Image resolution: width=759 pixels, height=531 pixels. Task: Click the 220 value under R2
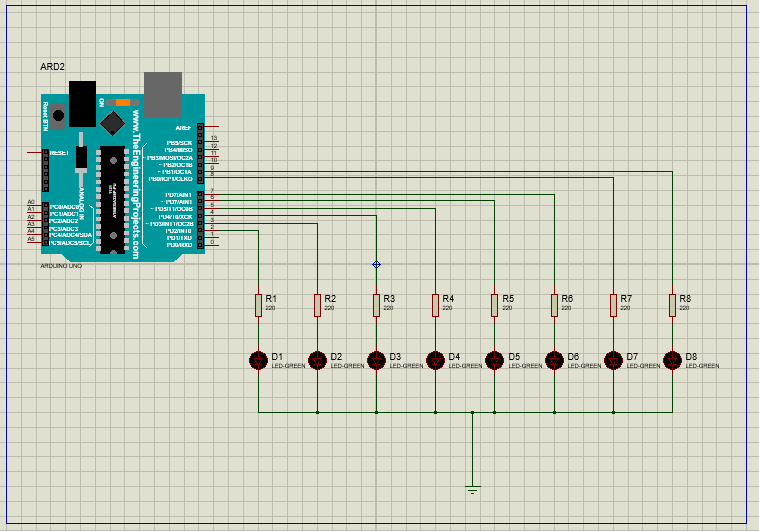(x=329, y=308)
